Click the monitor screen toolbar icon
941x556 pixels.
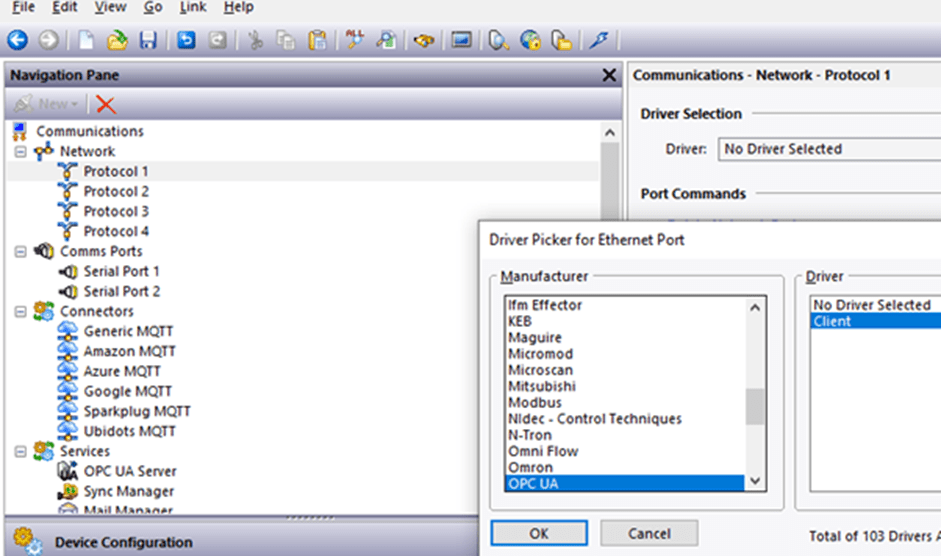pos(461,40)
